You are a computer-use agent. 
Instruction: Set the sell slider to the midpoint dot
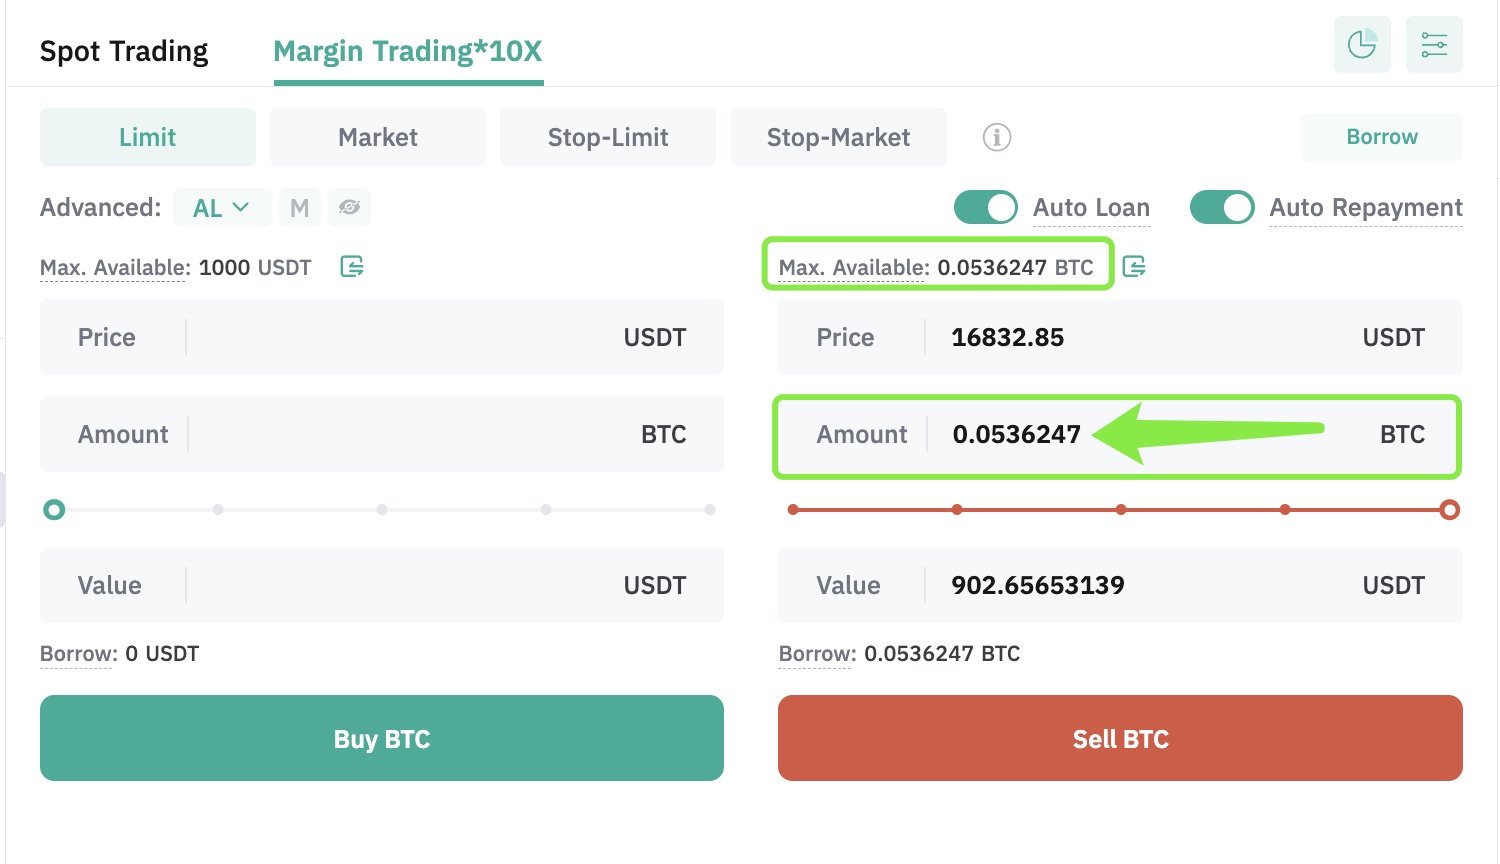tap(1121, 510)
